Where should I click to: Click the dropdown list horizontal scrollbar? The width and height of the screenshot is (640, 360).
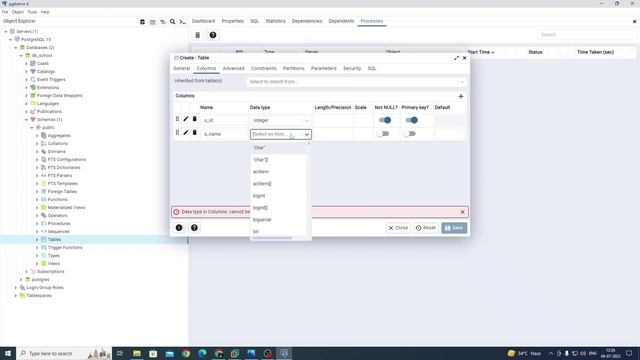pos(272,238)
